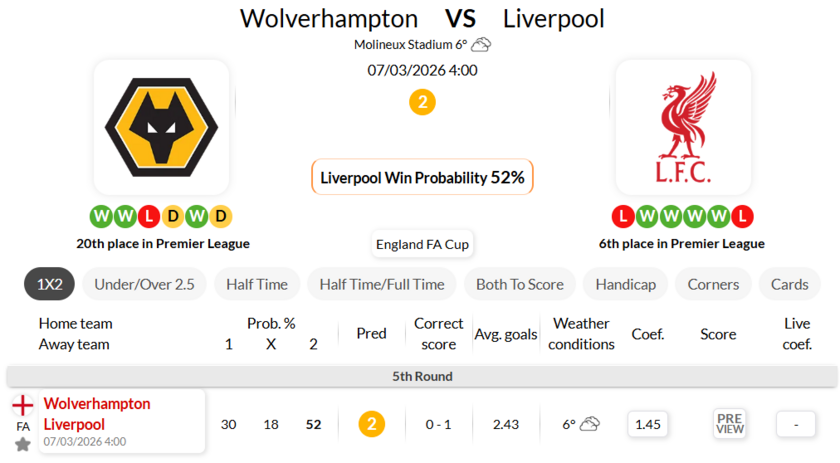840x463 pixels.
Task: Open the PREVIEW score icon
Action: (x=730, y=424)
